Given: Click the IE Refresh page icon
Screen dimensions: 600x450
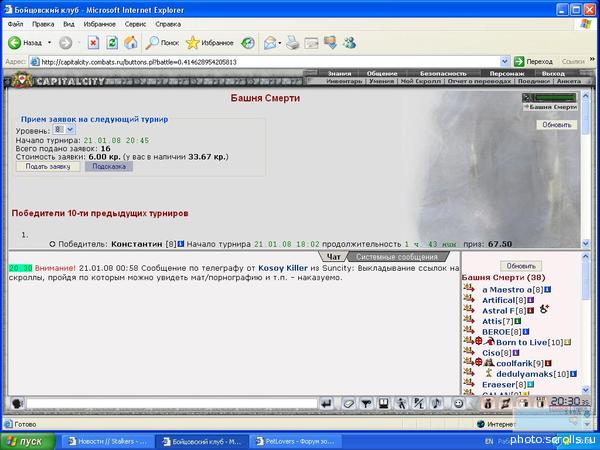Looking at the screenshot, I should (112, 43).
